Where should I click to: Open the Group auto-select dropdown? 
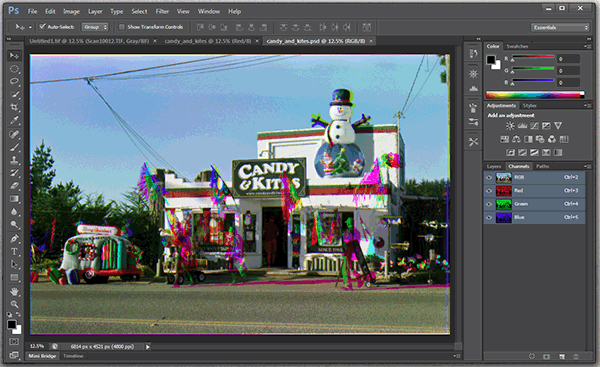click(95, 27)
